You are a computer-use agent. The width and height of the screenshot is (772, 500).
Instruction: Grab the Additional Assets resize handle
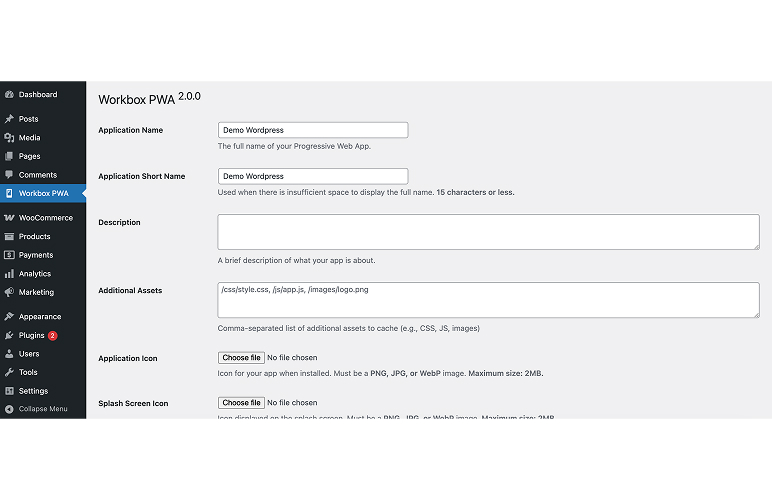[x=756, y=314]
